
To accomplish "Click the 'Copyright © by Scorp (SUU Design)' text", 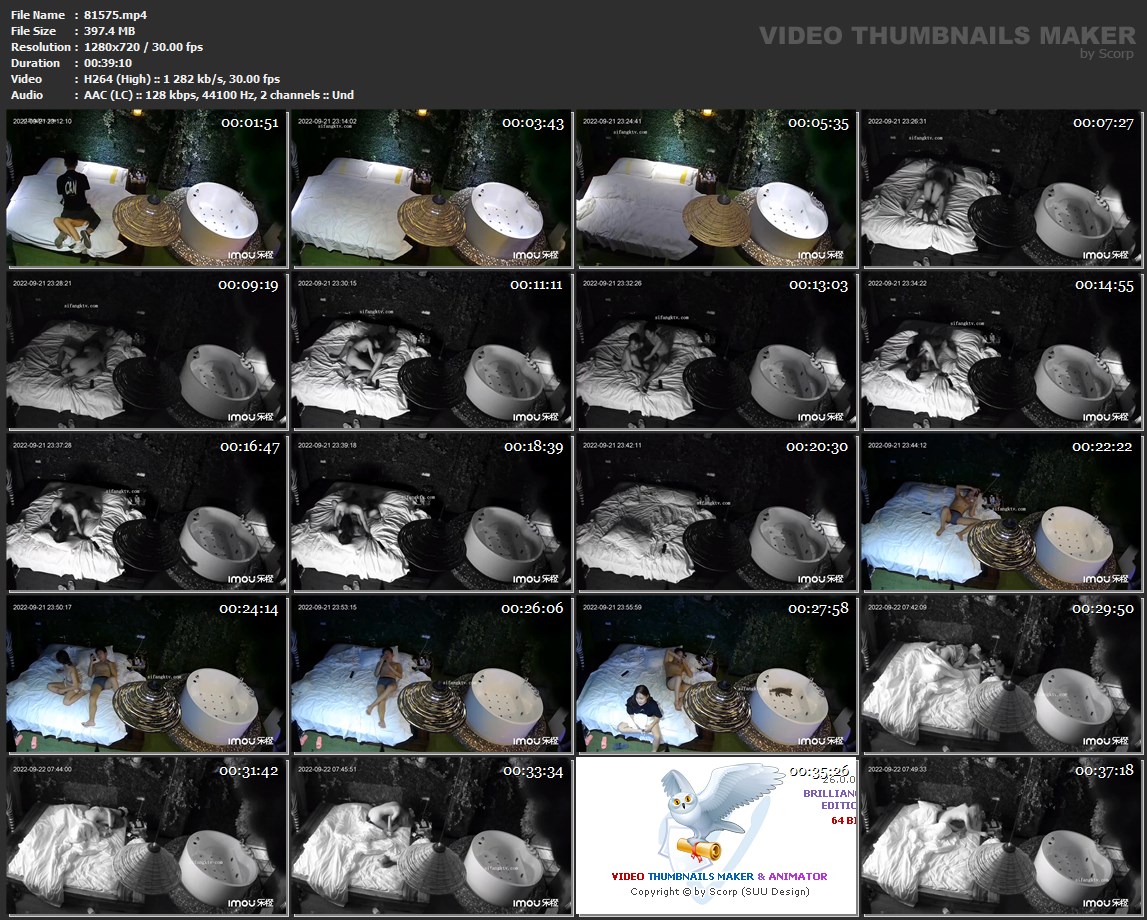I will point(719,891).
